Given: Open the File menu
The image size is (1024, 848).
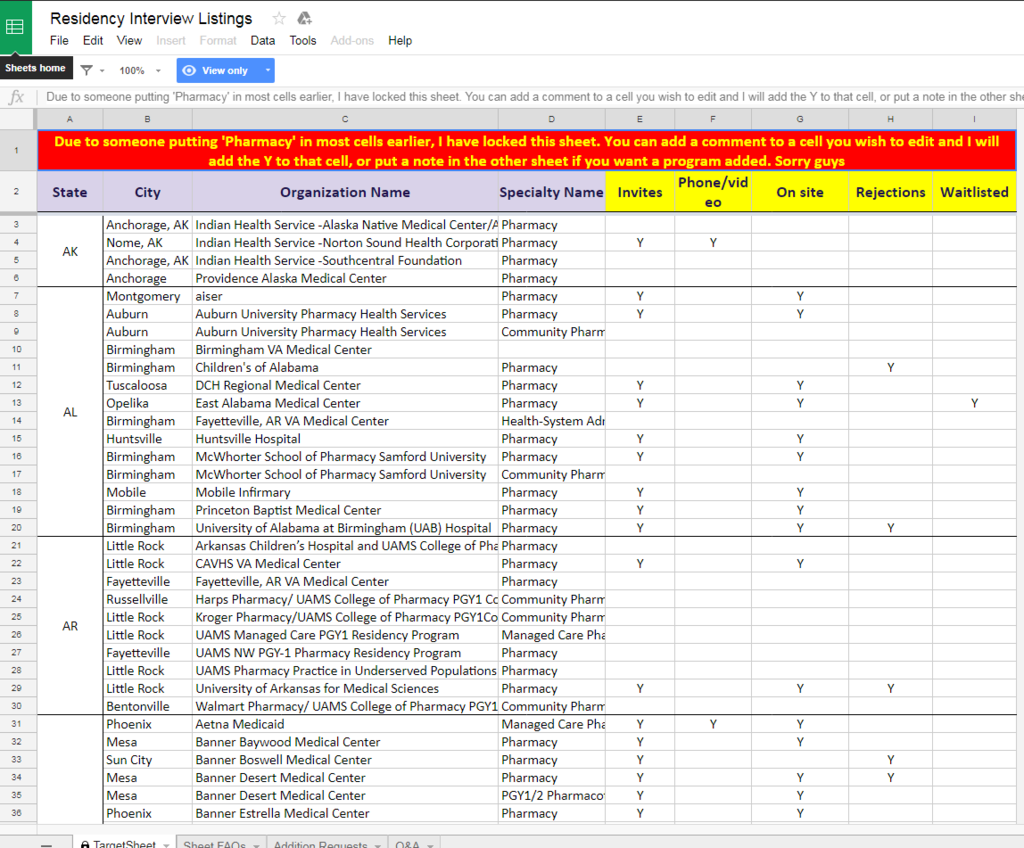Looking at the screenshot, I should [59, 41].
